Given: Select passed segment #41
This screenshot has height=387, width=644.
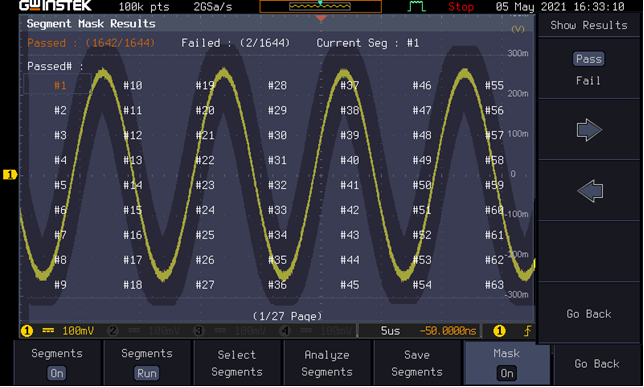Looking at the screenshot, I should click(x=350, y=185).
